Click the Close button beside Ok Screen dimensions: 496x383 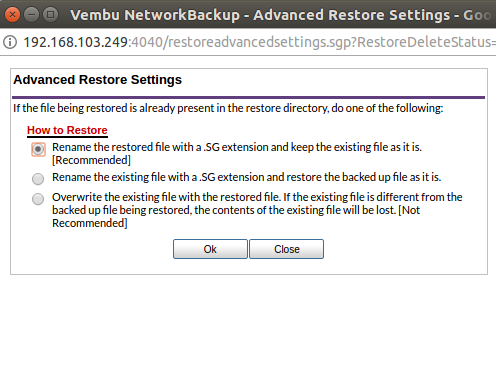click(x=286, y=249)
